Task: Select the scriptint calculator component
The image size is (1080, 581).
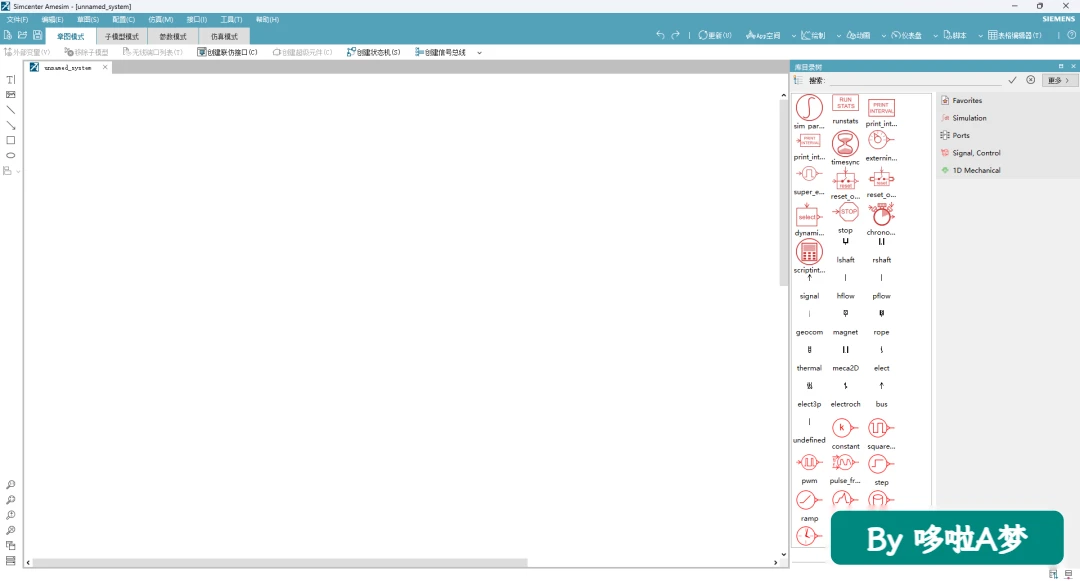Action: [809, 253]
